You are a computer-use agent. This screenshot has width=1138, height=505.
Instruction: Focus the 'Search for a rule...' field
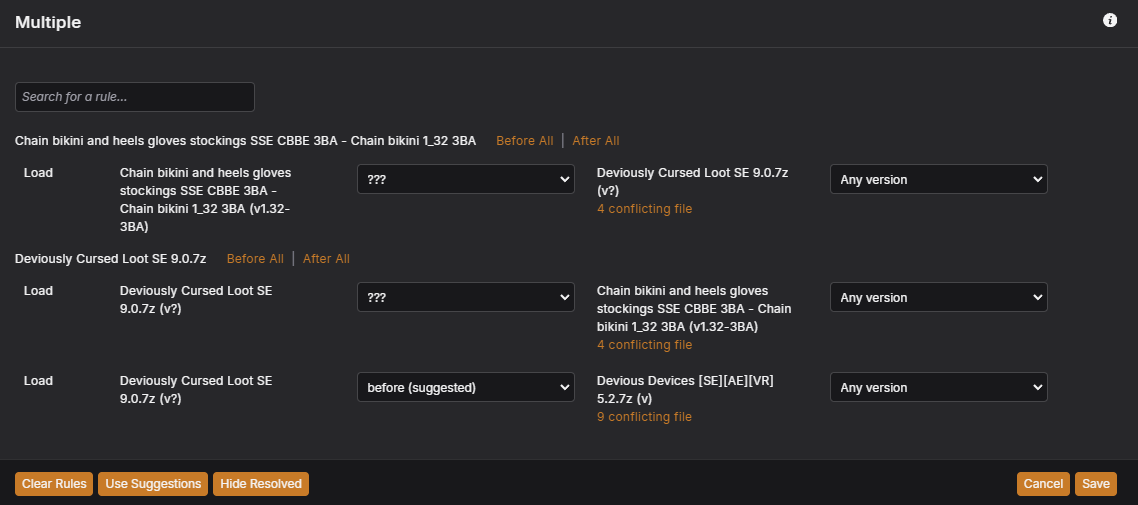(135, 97)
